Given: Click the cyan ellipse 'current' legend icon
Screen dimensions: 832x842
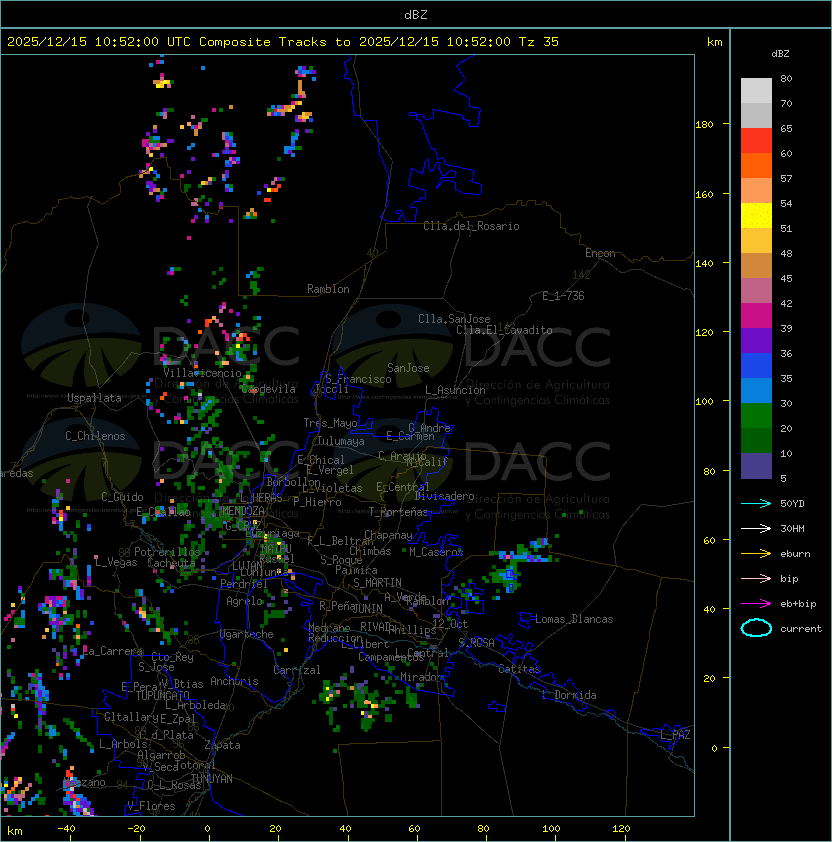Looking at the screenshot, I should [x=756, y=628].
